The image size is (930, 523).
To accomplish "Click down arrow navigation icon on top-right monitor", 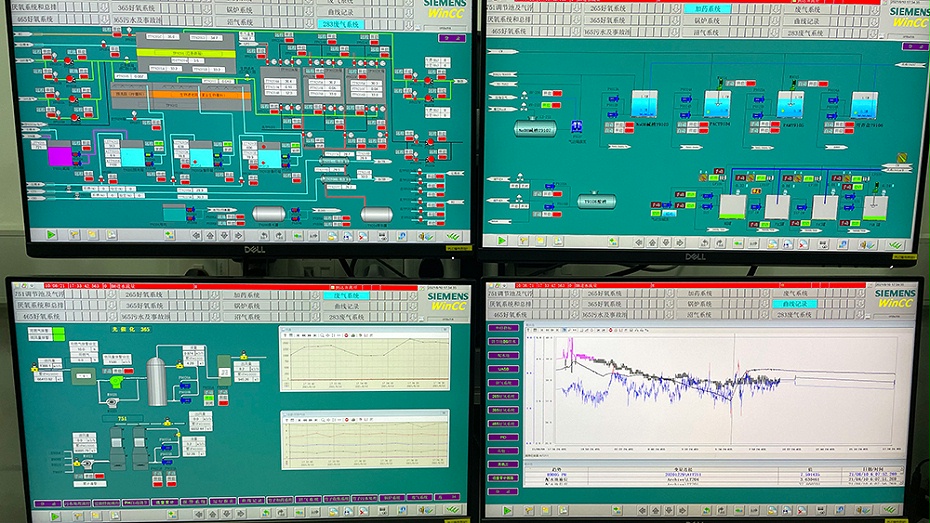I will (667, 243).
